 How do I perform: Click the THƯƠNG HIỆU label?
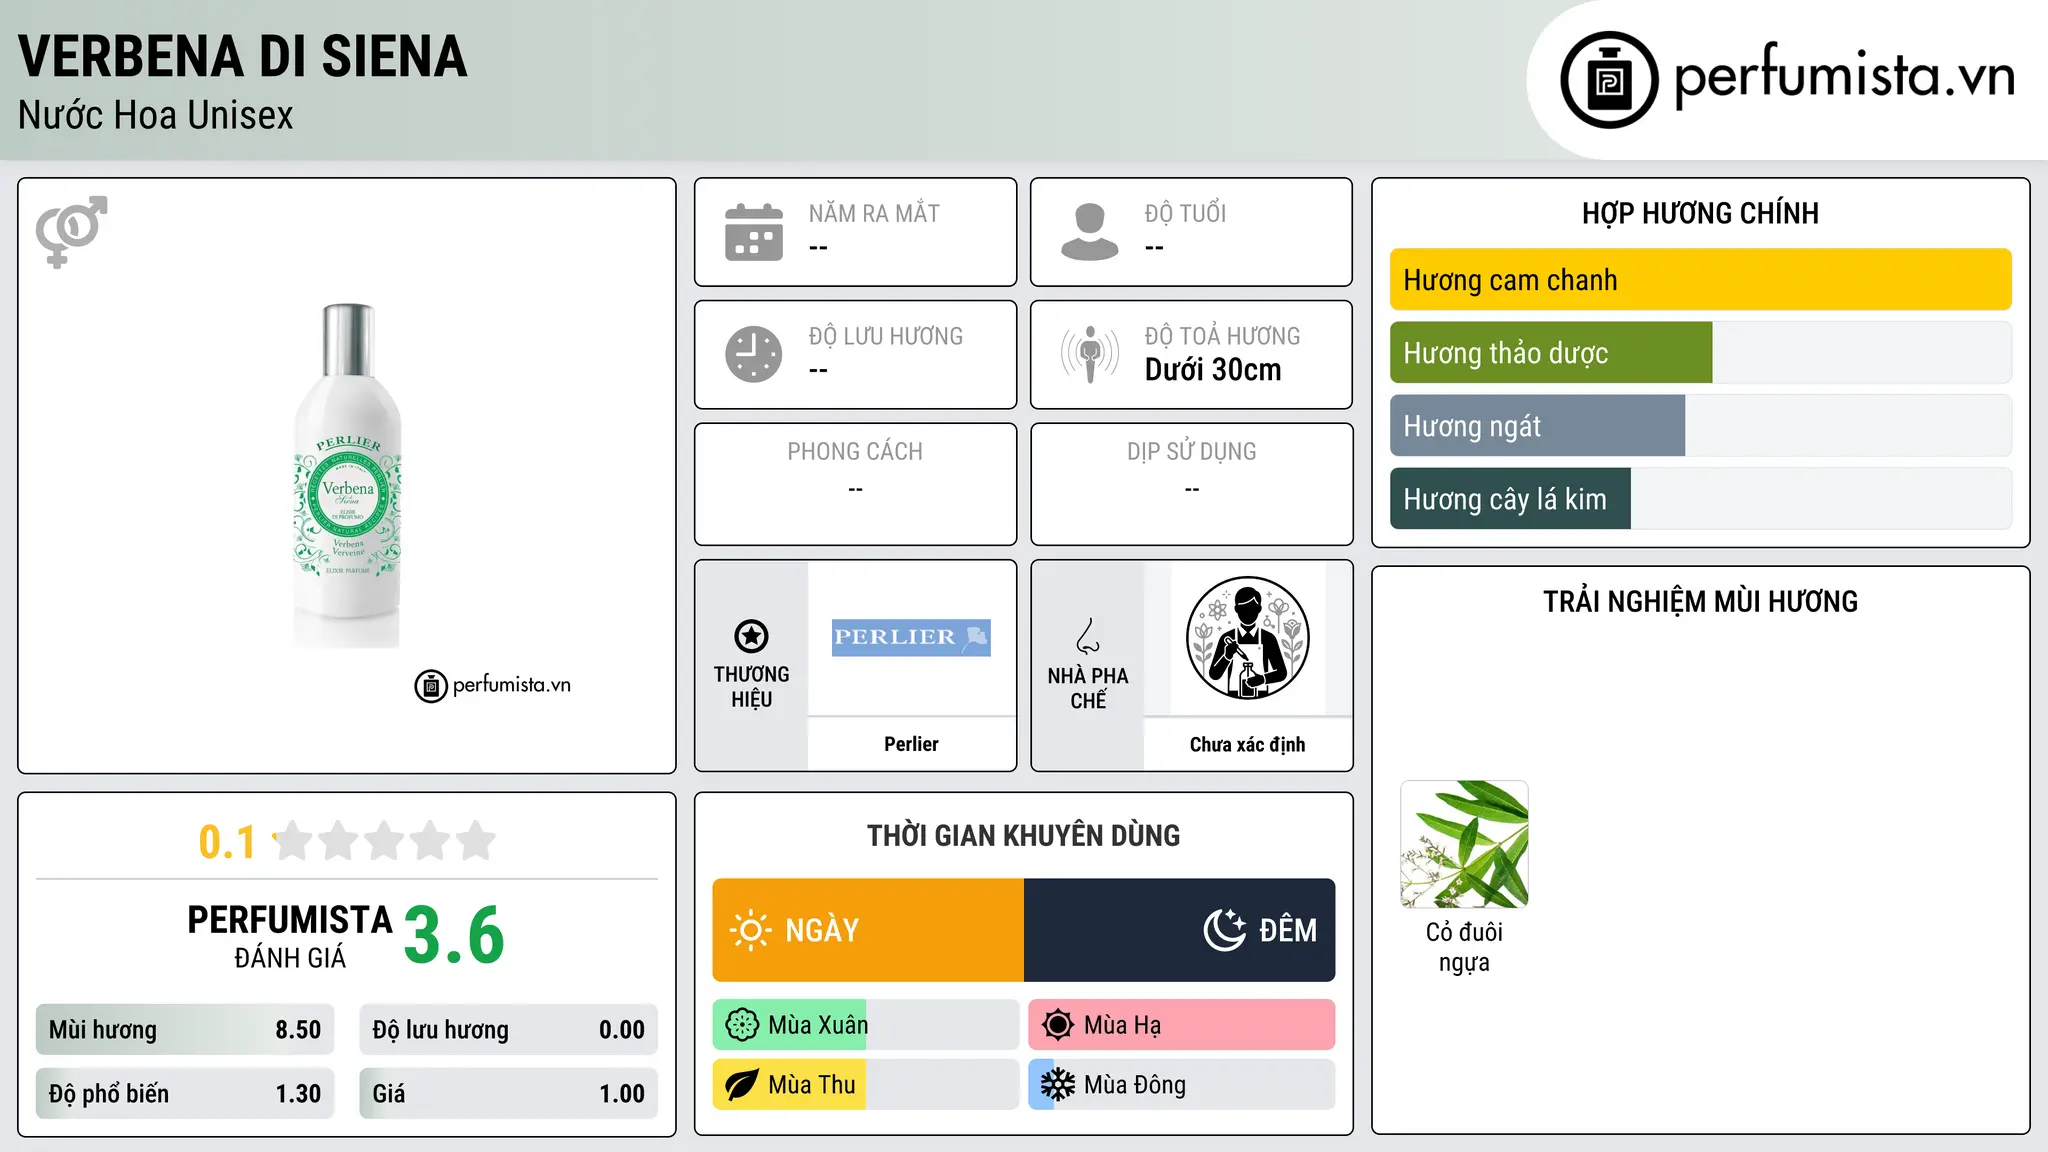[751, 687]
